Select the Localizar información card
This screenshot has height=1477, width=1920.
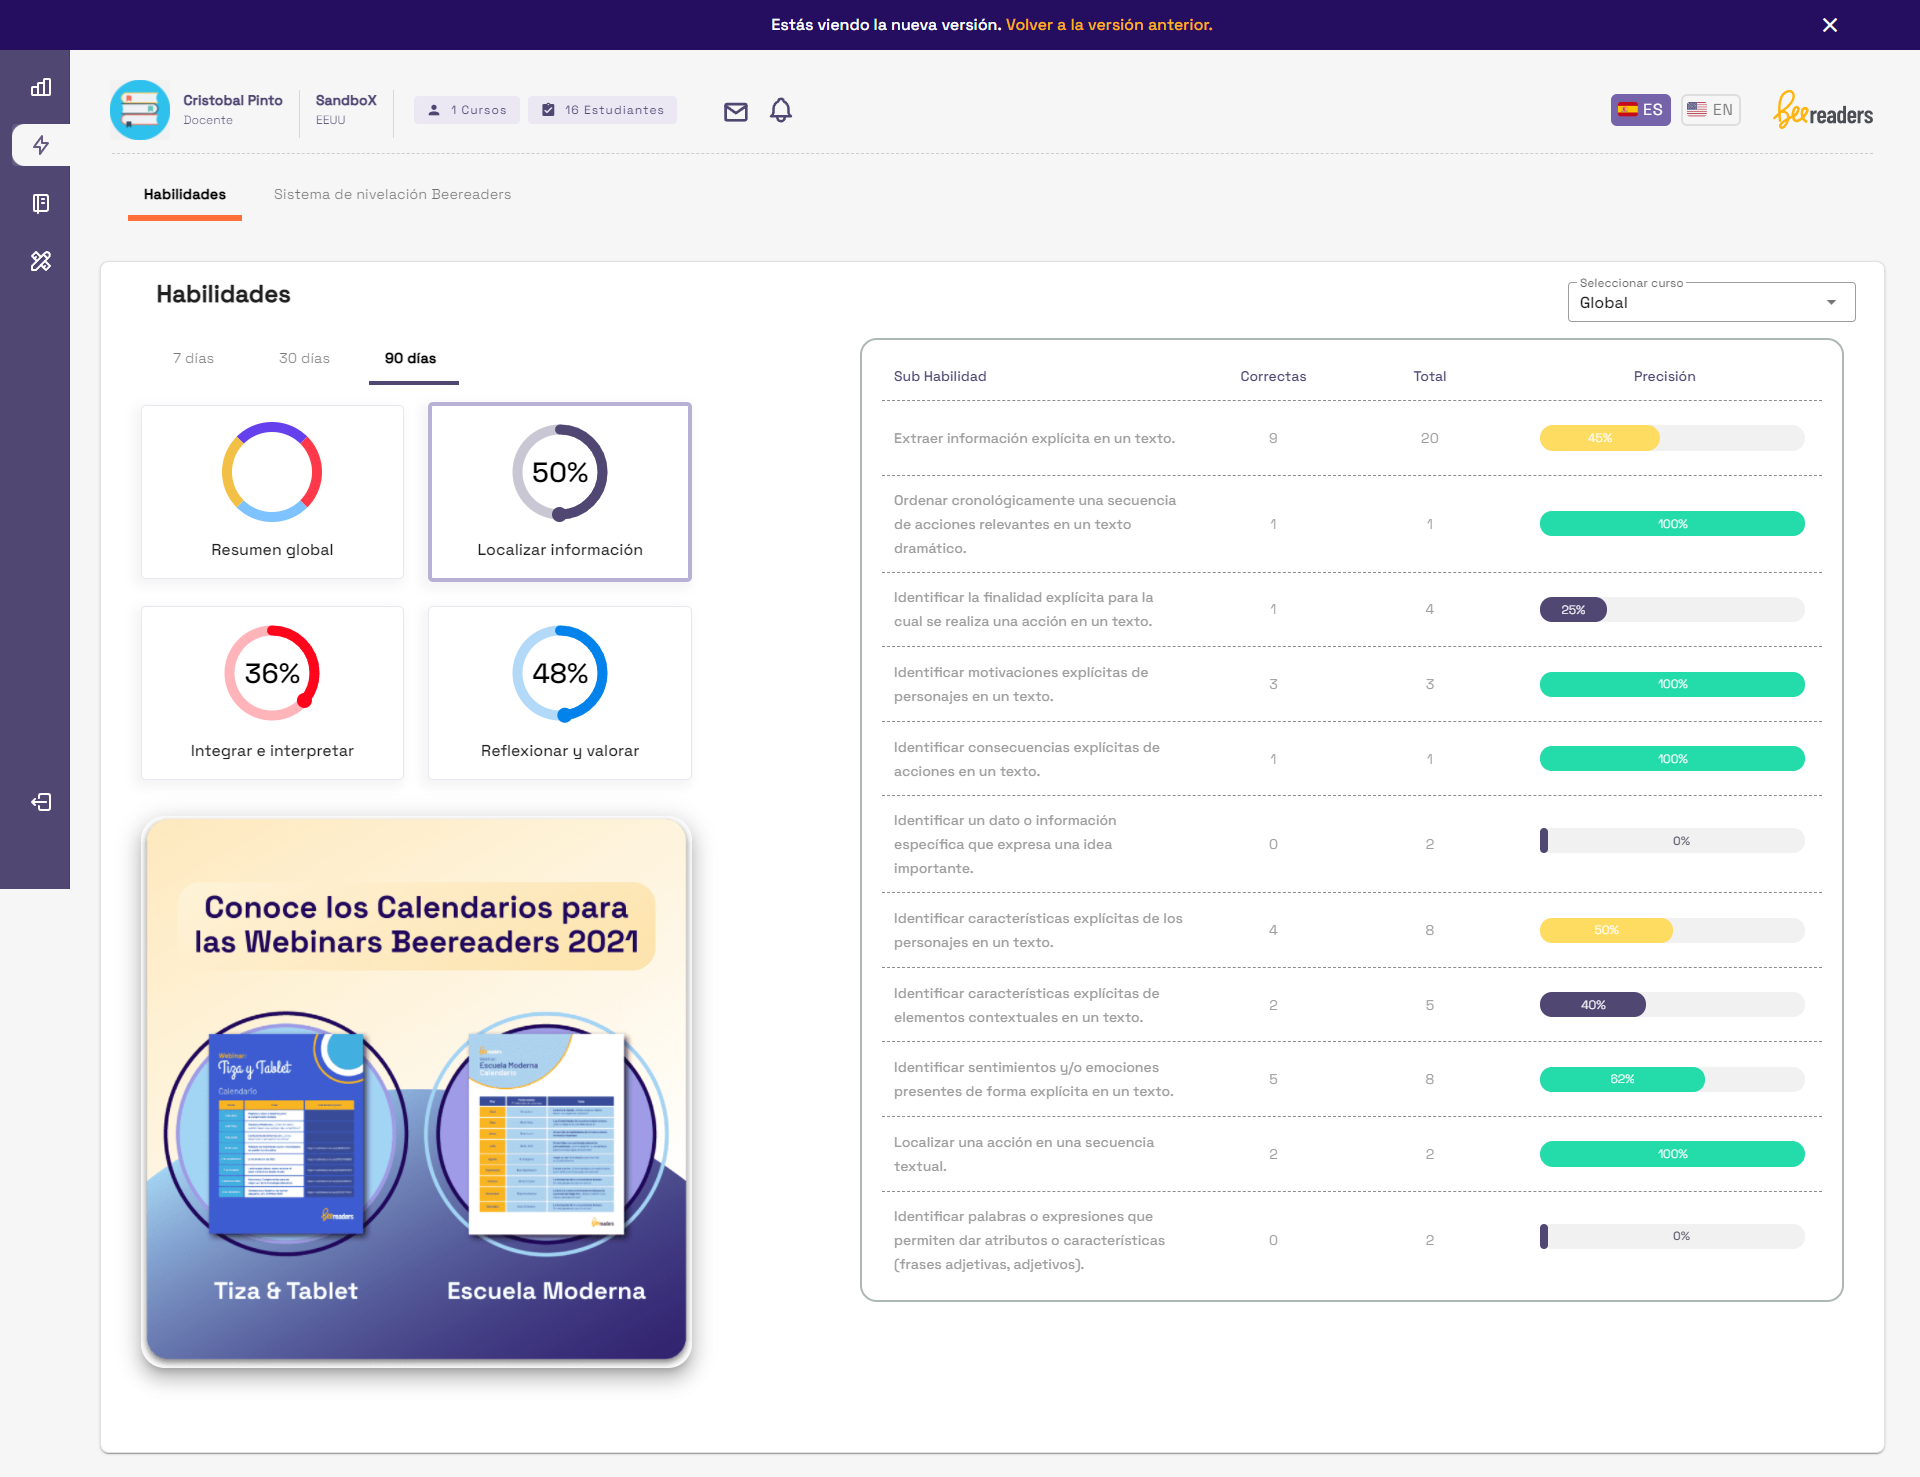pos(560,491)
